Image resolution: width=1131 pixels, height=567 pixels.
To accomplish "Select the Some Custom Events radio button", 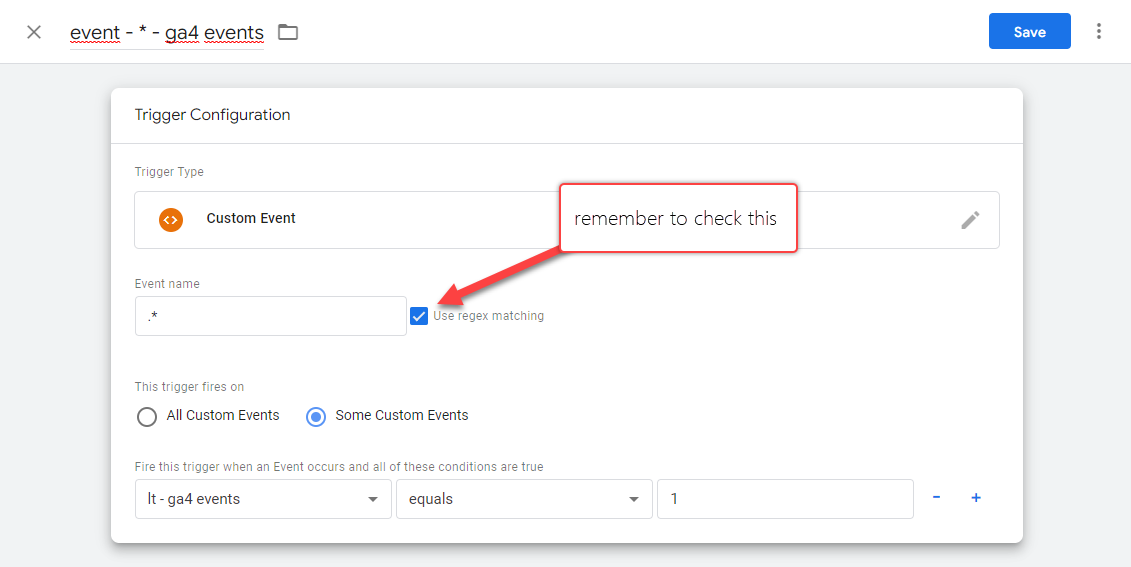I will coord(316,416).
